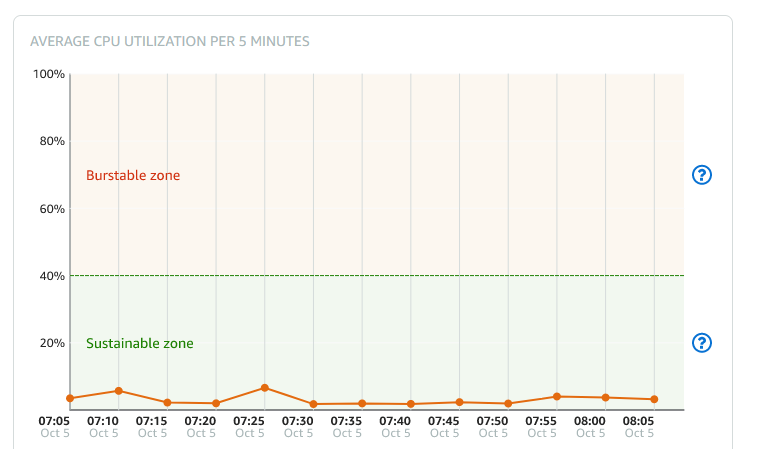Select the 07:55 CPU data point
Screen dimensions: 779x449
[x=557, y=396]
